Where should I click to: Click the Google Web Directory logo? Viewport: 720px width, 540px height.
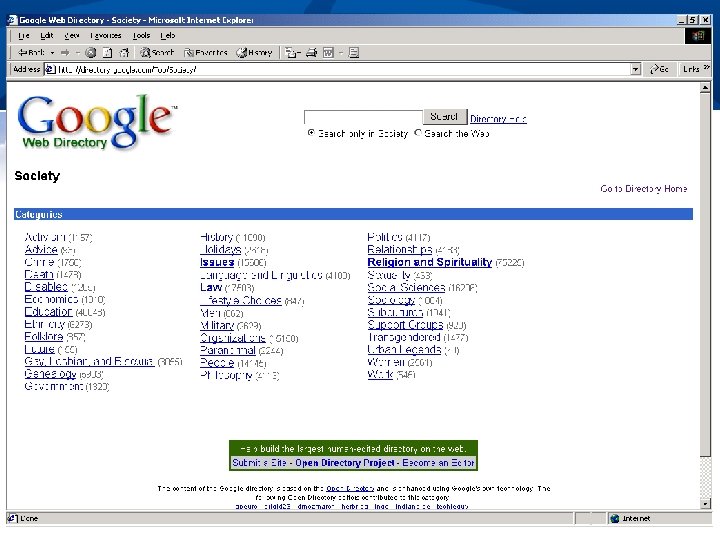point(97,122)
